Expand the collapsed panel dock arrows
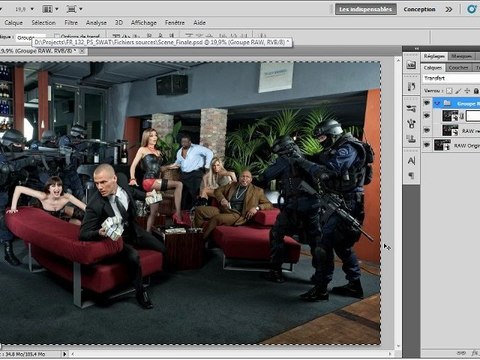 tap(416, 49)
